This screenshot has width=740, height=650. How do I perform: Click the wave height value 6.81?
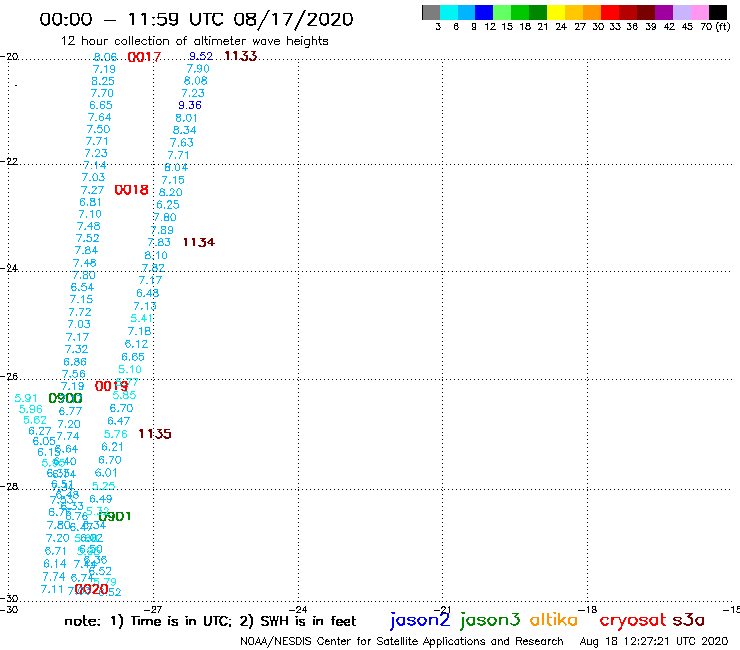click(x=91, y=203)
